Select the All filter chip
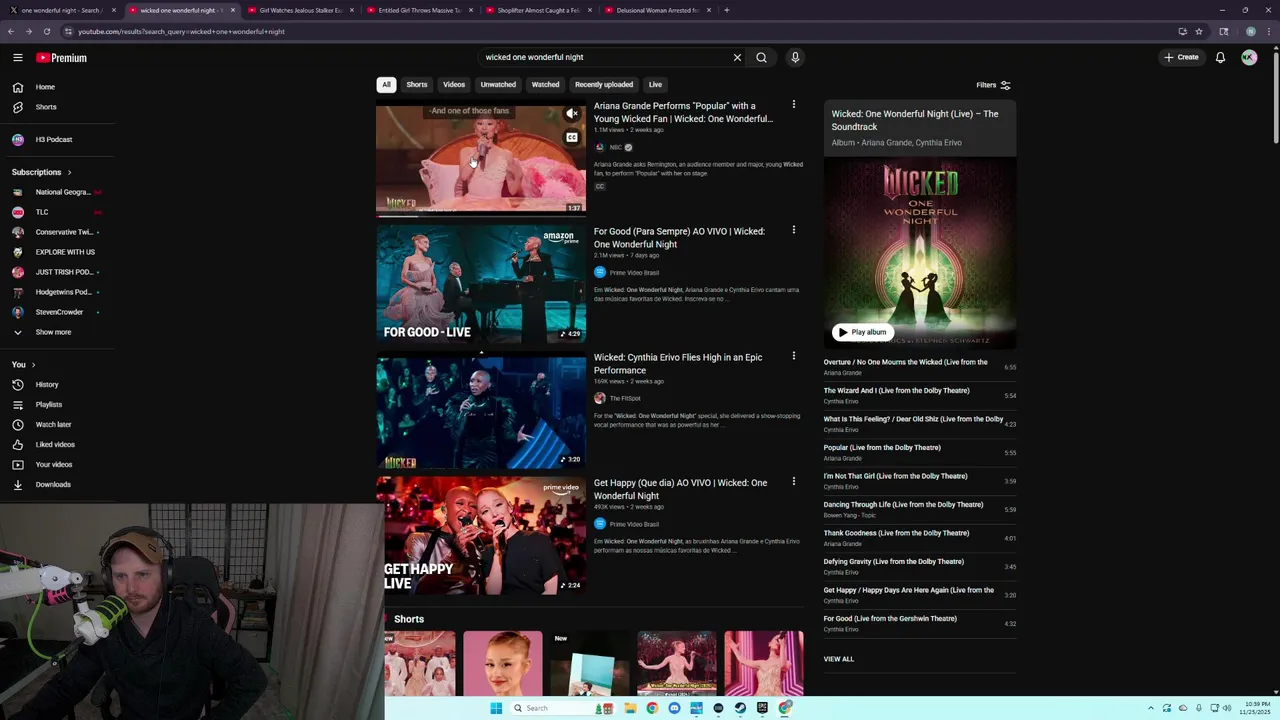This screenshot has height=720, width=1280. [386, 85]
